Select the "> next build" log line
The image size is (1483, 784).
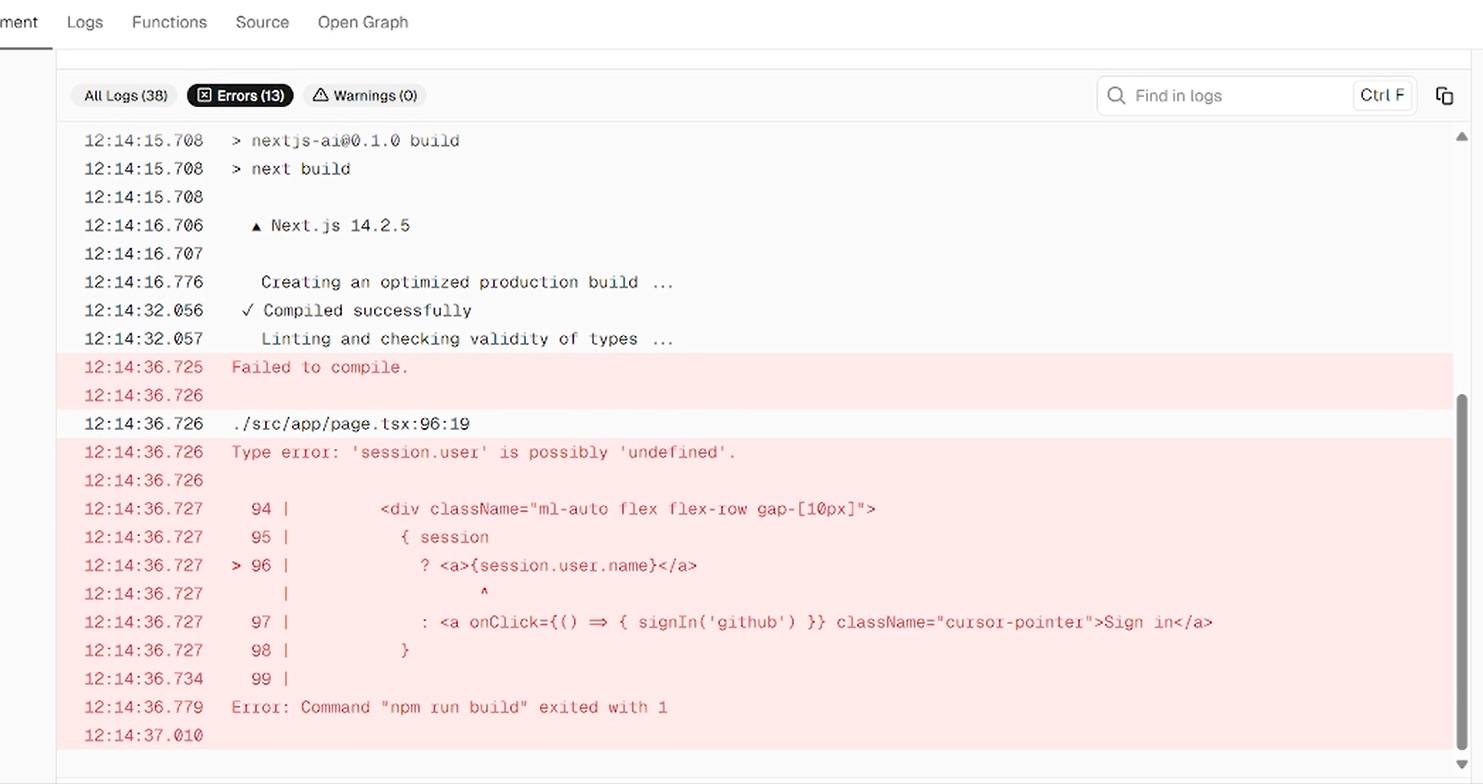[754, 169]
